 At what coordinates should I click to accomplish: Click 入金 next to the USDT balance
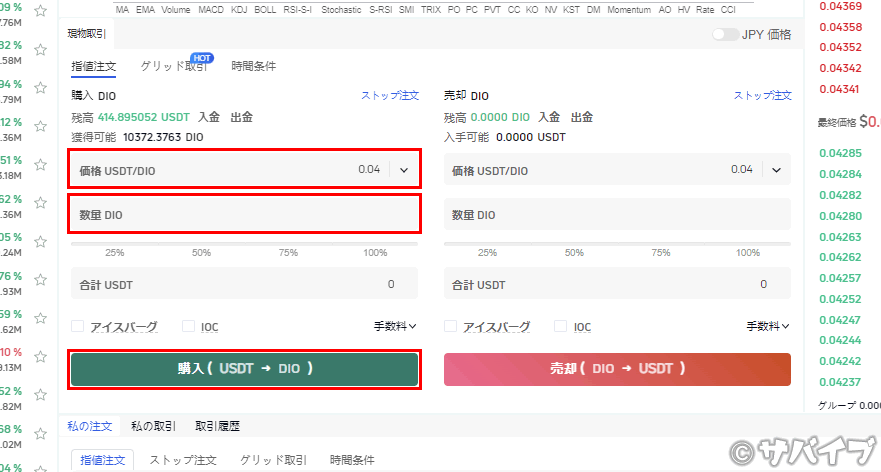coord(209,117)
